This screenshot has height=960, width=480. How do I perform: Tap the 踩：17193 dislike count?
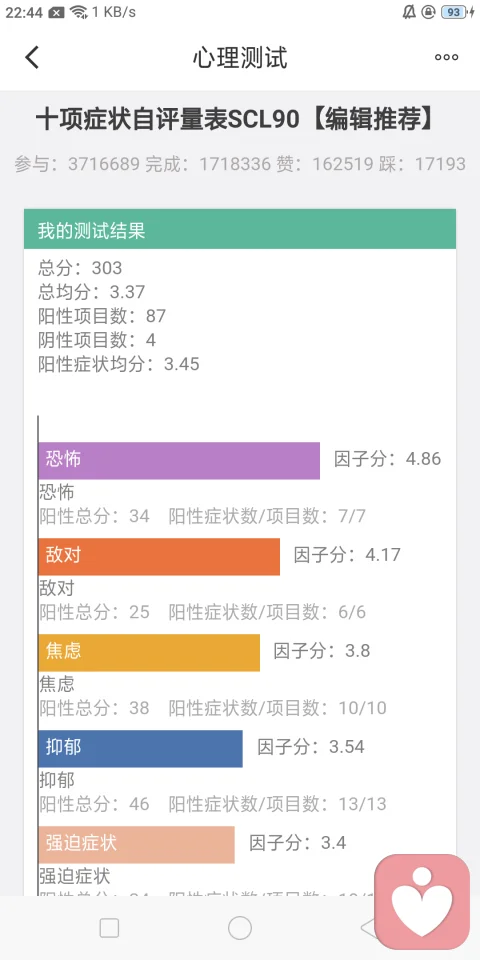pos(422,164)
